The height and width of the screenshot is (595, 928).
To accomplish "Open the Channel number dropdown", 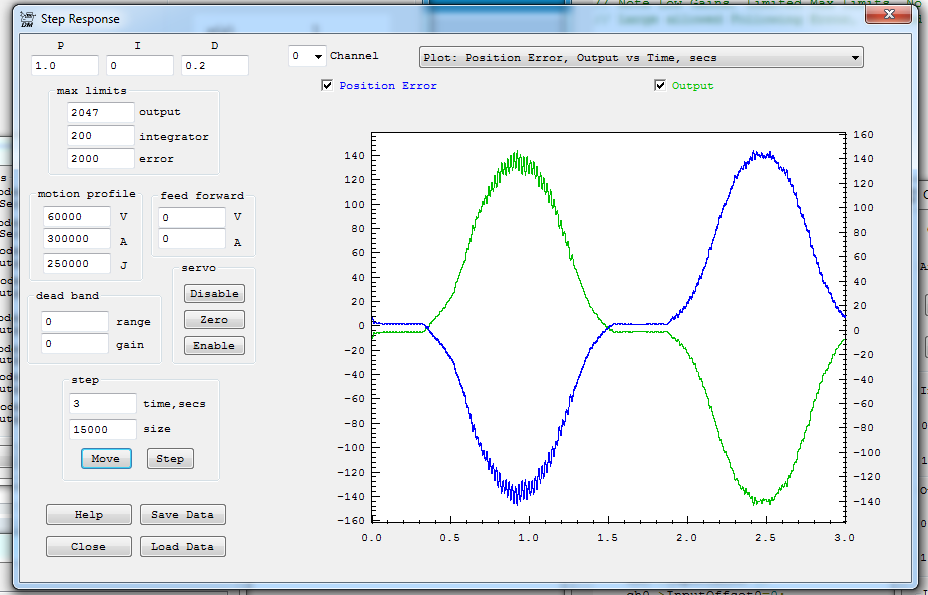I will click(x=307, y=57).
